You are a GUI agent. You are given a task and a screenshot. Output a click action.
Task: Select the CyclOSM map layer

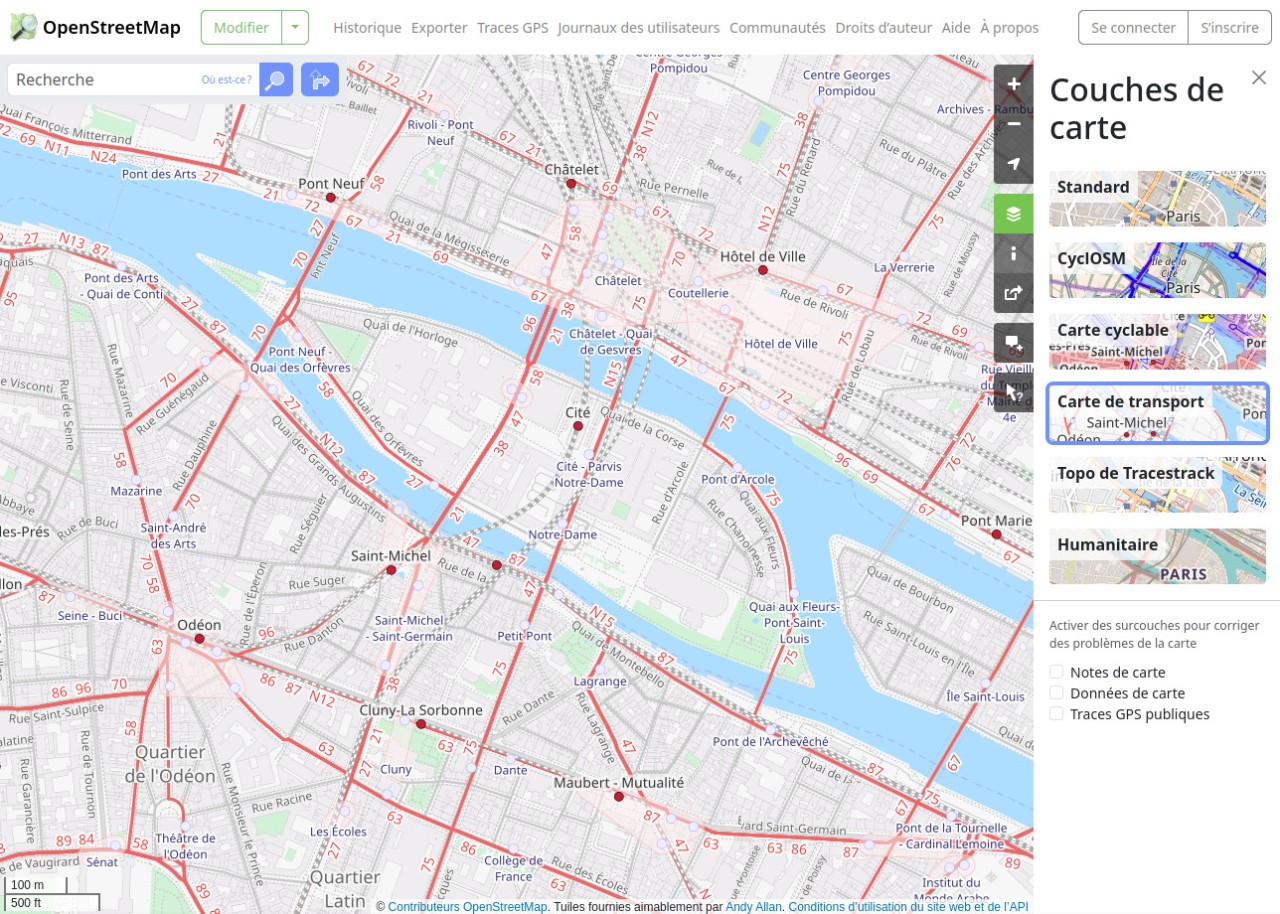point(1157,270)
